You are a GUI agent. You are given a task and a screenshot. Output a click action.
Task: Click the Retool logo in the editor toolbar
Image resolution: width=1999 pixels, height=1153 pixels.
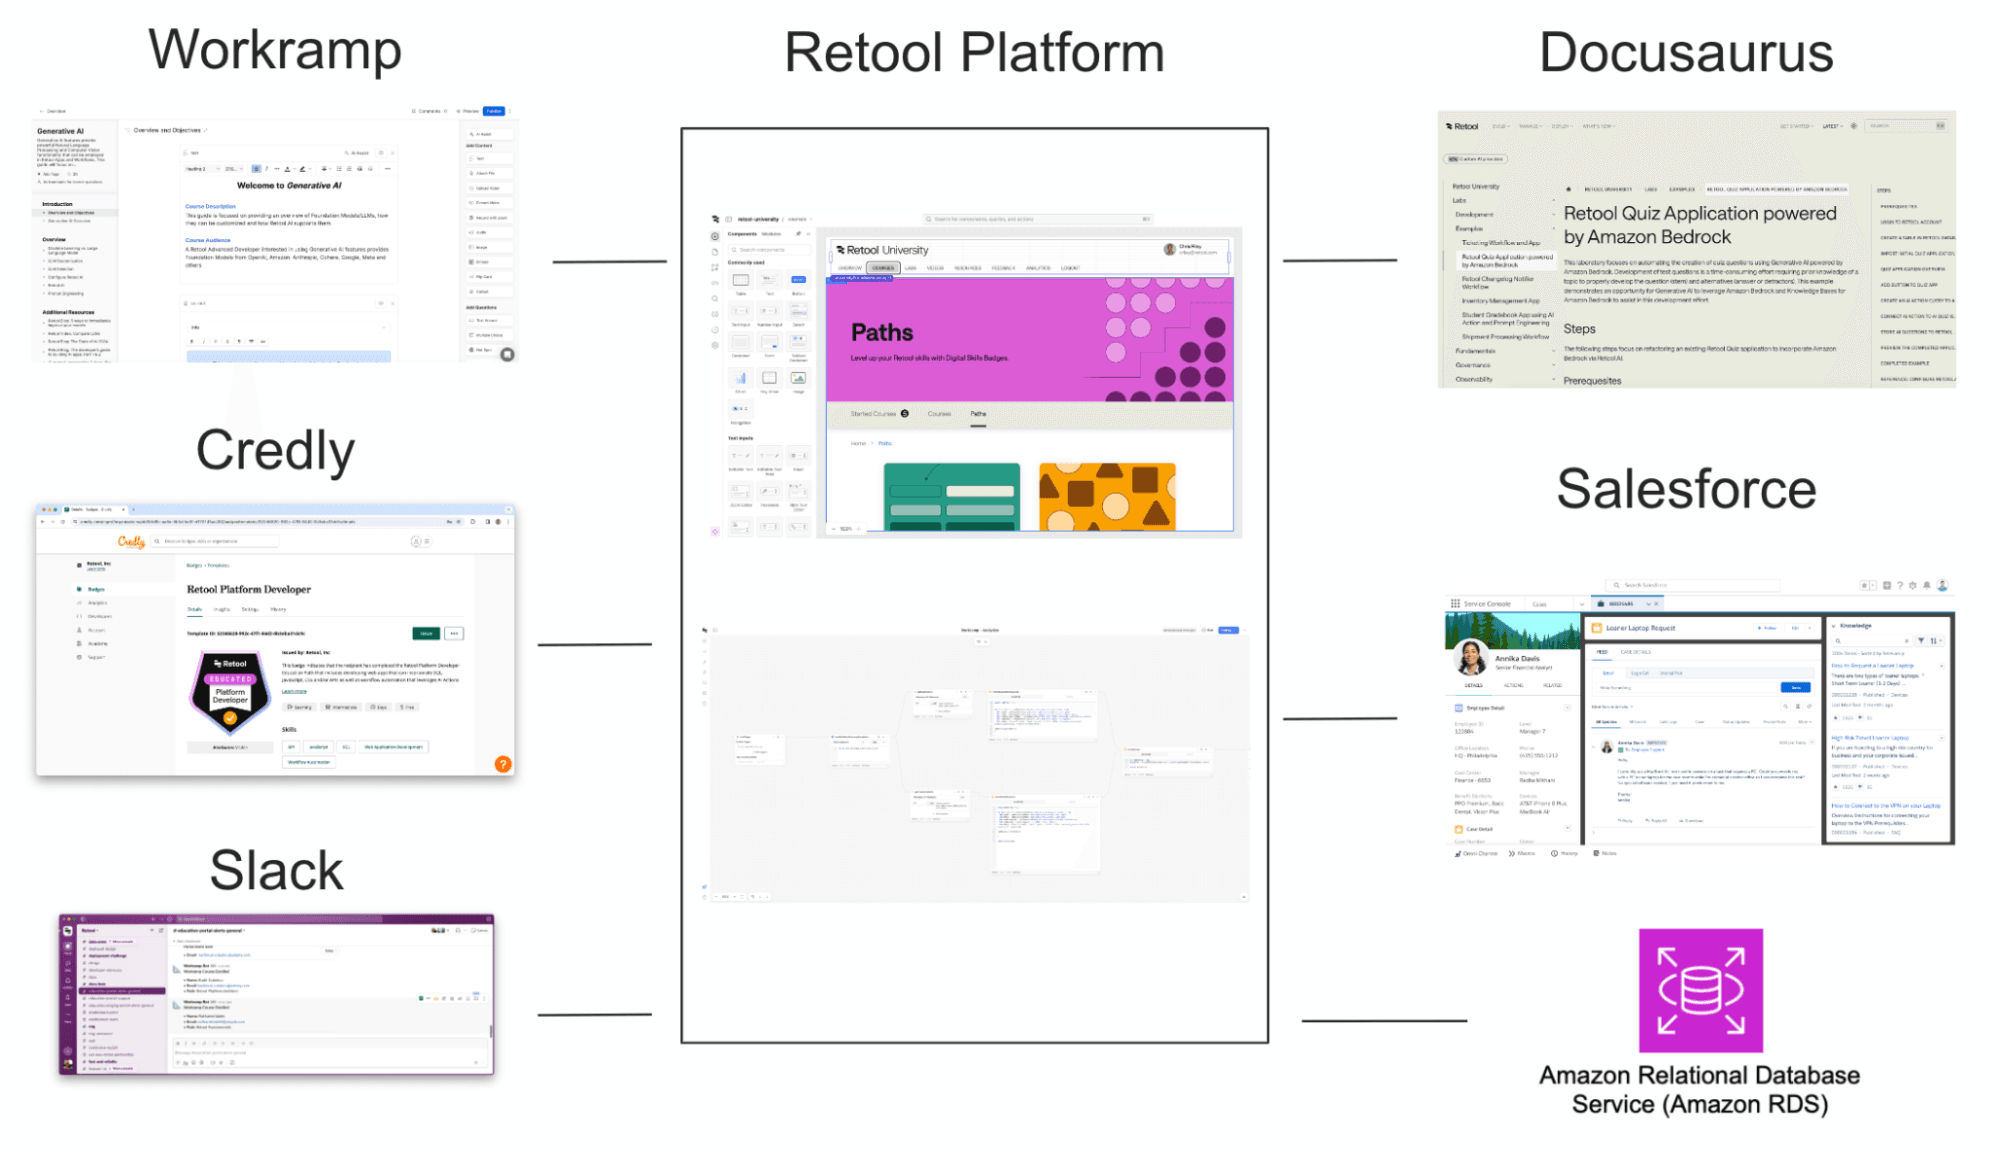tap(715, 219)
